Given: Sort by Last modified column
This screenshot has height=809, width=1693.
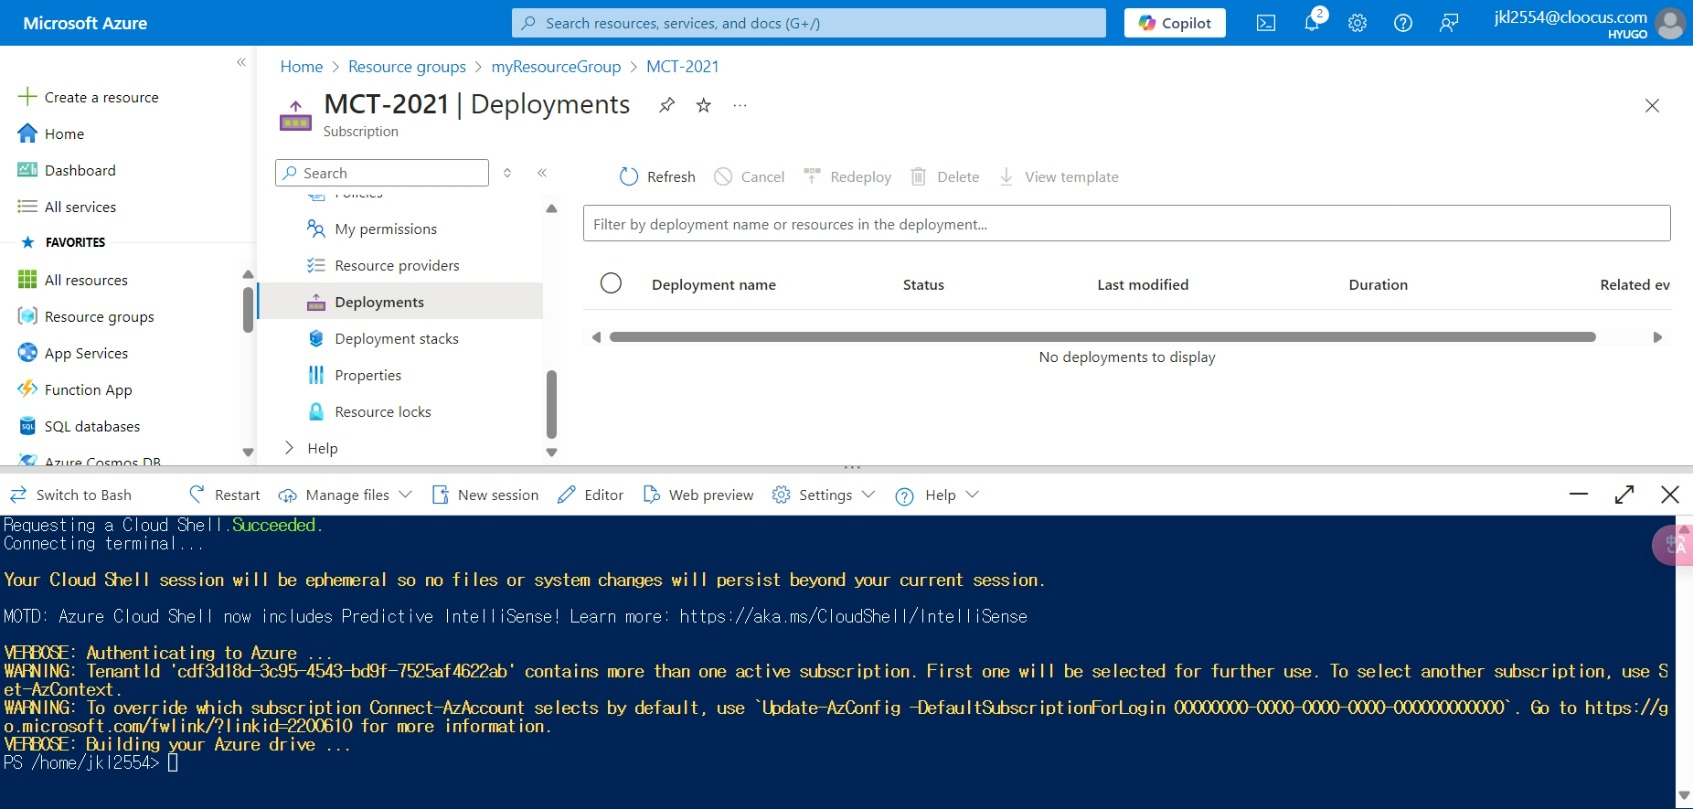Looking at the screenshot, I should [x=1143, y=285].
